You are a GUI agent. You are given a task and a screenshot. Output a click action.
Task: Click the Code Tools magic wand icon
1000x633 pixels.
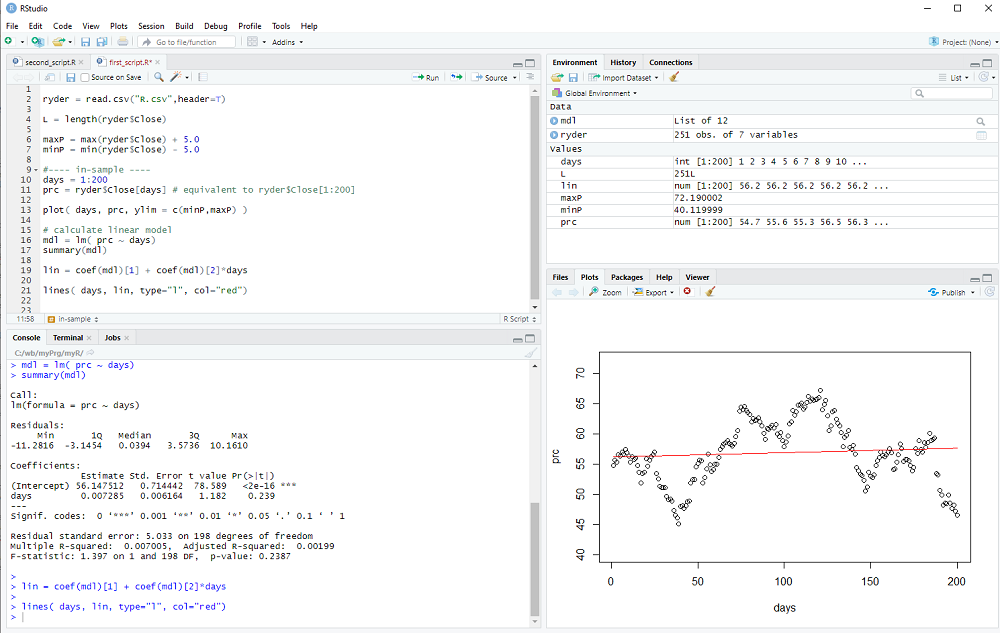tap(176, 77)
